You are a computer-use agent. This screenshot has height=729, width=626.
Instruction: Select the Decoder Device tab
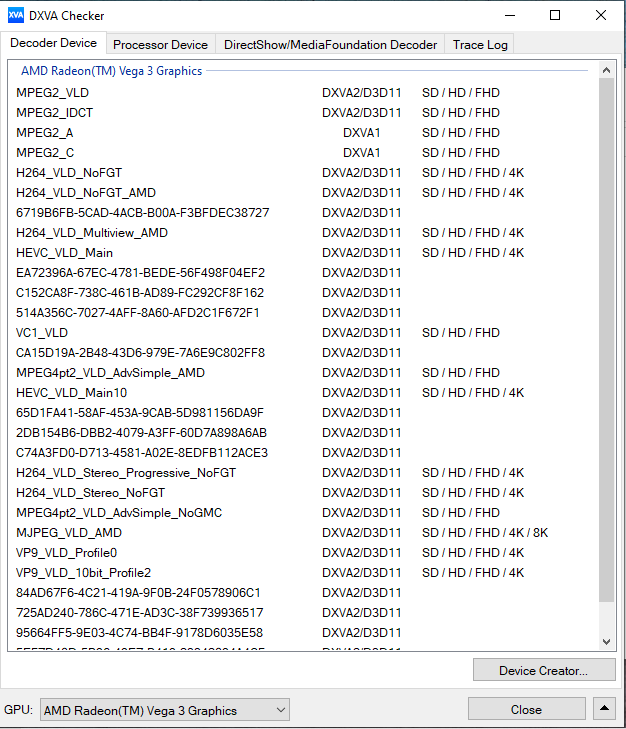point(54,43)
